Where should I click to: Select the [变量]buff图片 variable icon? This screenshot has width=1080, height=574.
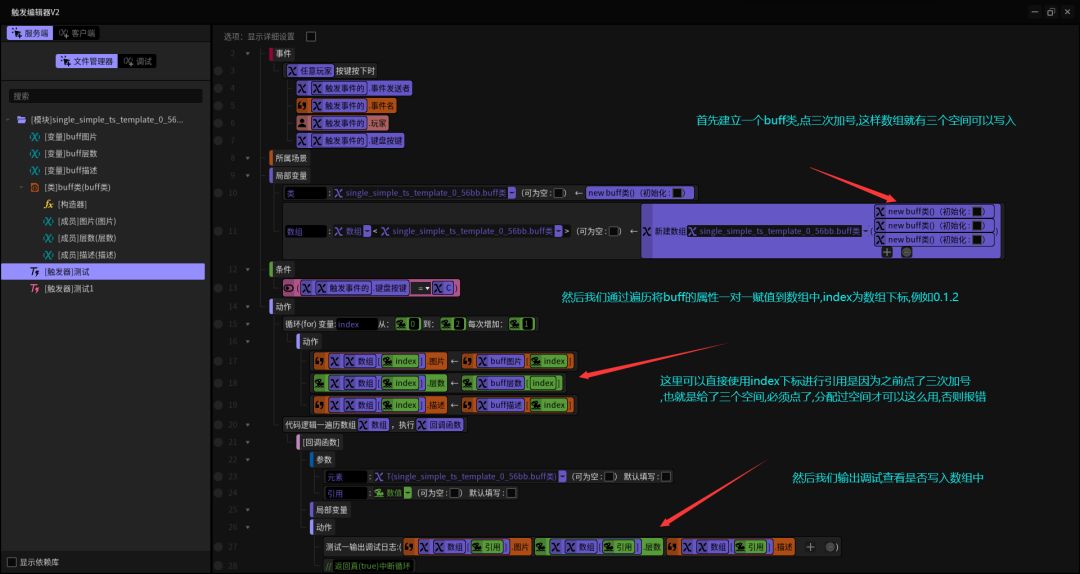point(34,136)
